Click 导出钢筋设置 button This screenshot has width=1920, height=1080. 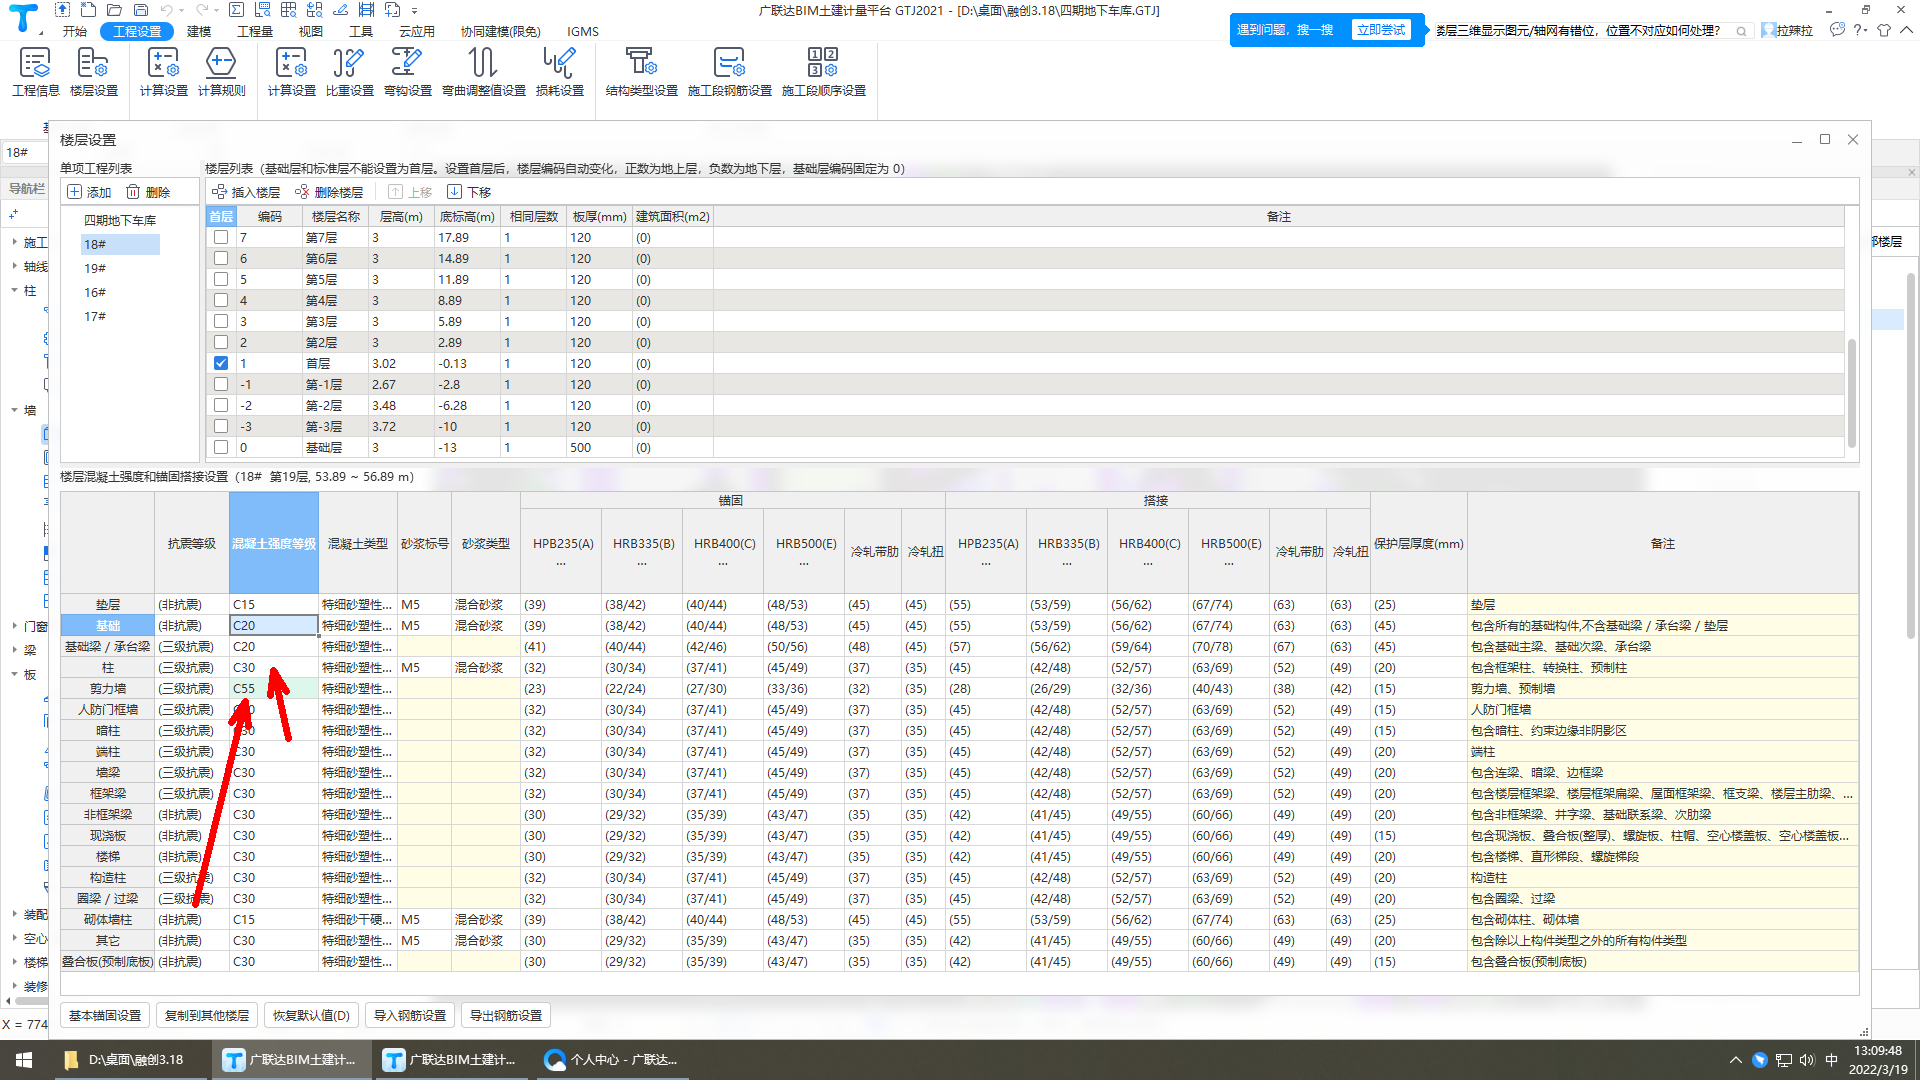pos(506,1015)
